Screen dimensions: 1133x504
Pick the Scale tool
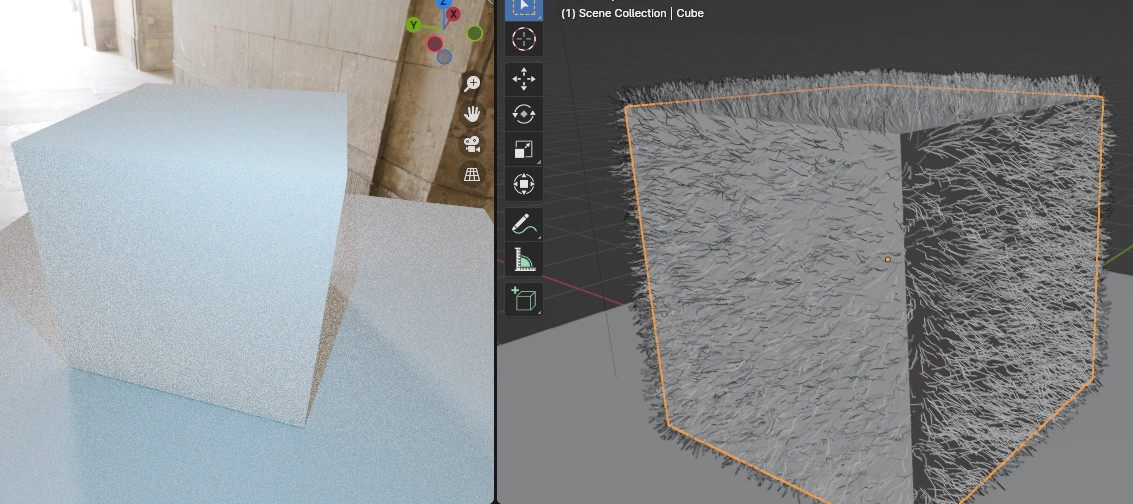click(524, 149)
